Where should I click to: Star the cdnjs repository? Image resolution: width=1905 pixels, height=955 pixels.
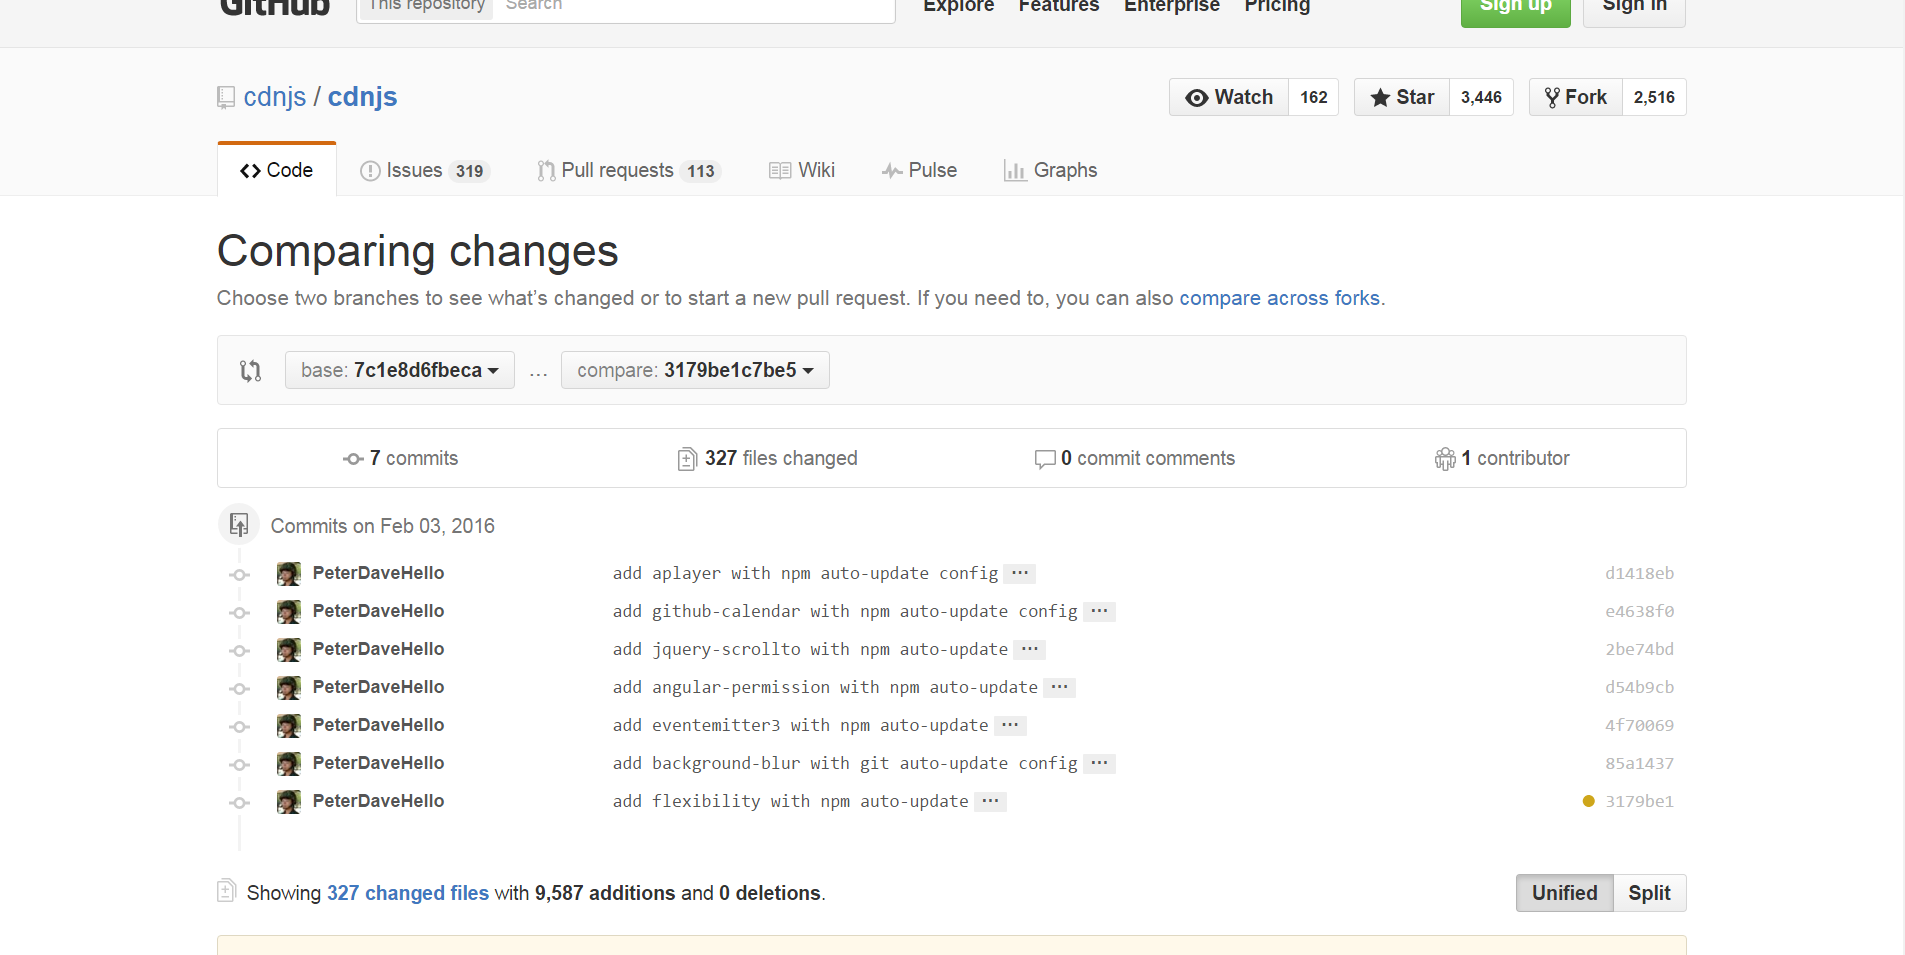coord(1402,97)
